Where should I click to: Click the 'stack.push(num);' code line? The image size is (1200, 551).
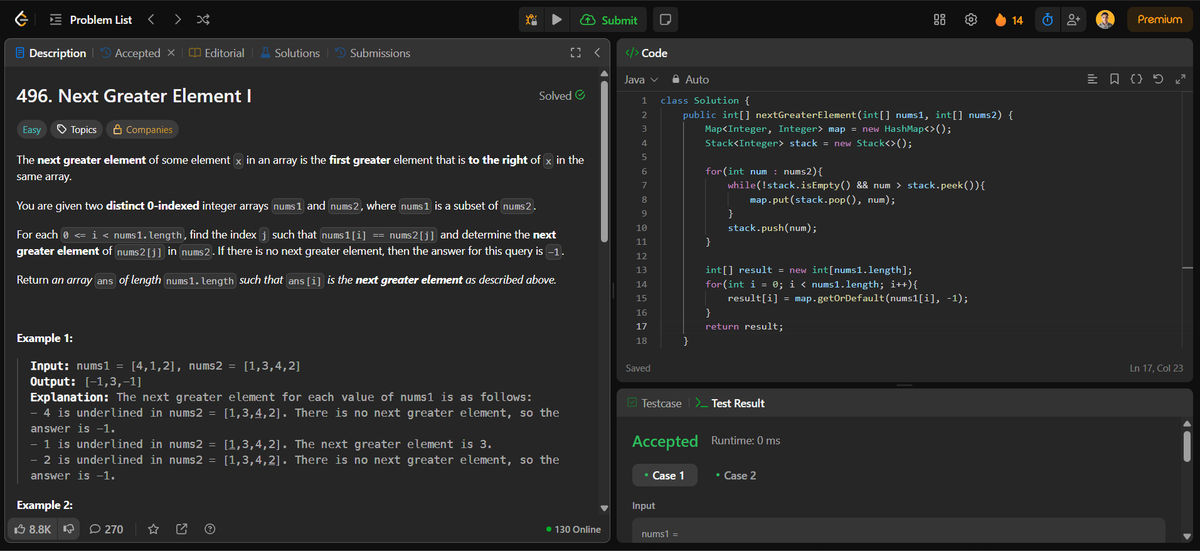(772, 228)
